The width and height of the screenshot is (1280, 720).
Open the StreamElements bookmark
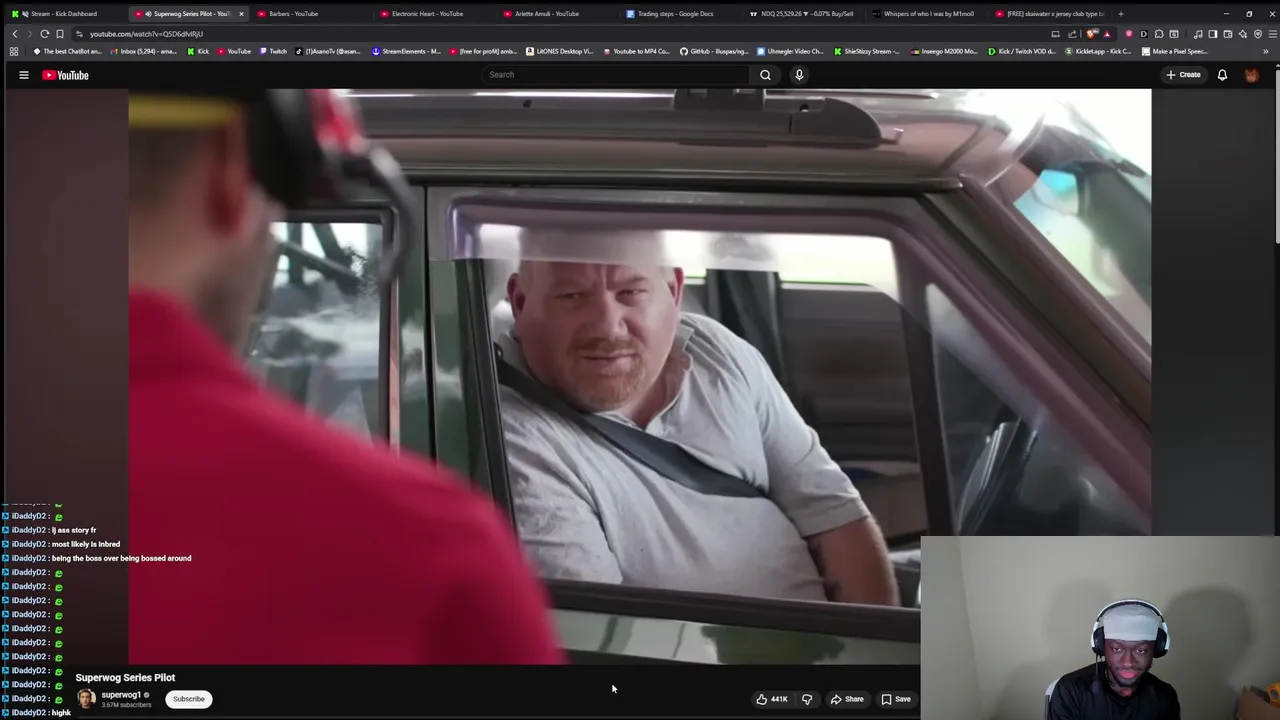click(x=406, y=51)
